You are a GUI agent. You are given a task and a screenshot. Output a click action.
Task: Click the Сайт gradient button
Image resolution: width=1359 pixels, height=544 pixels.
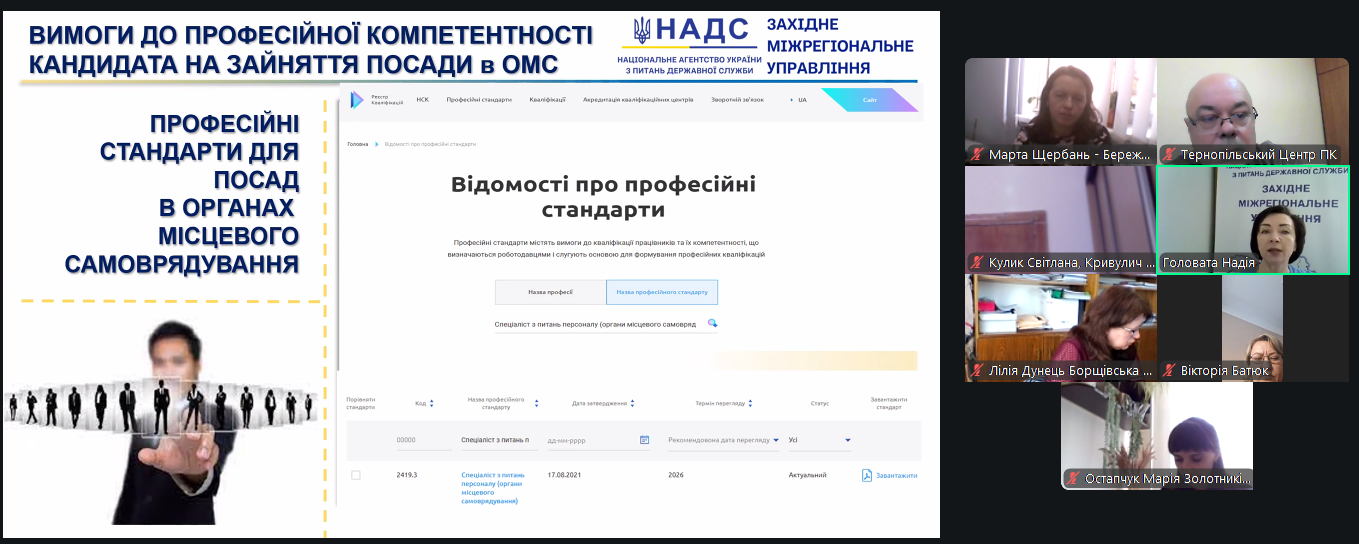(868, 100)
